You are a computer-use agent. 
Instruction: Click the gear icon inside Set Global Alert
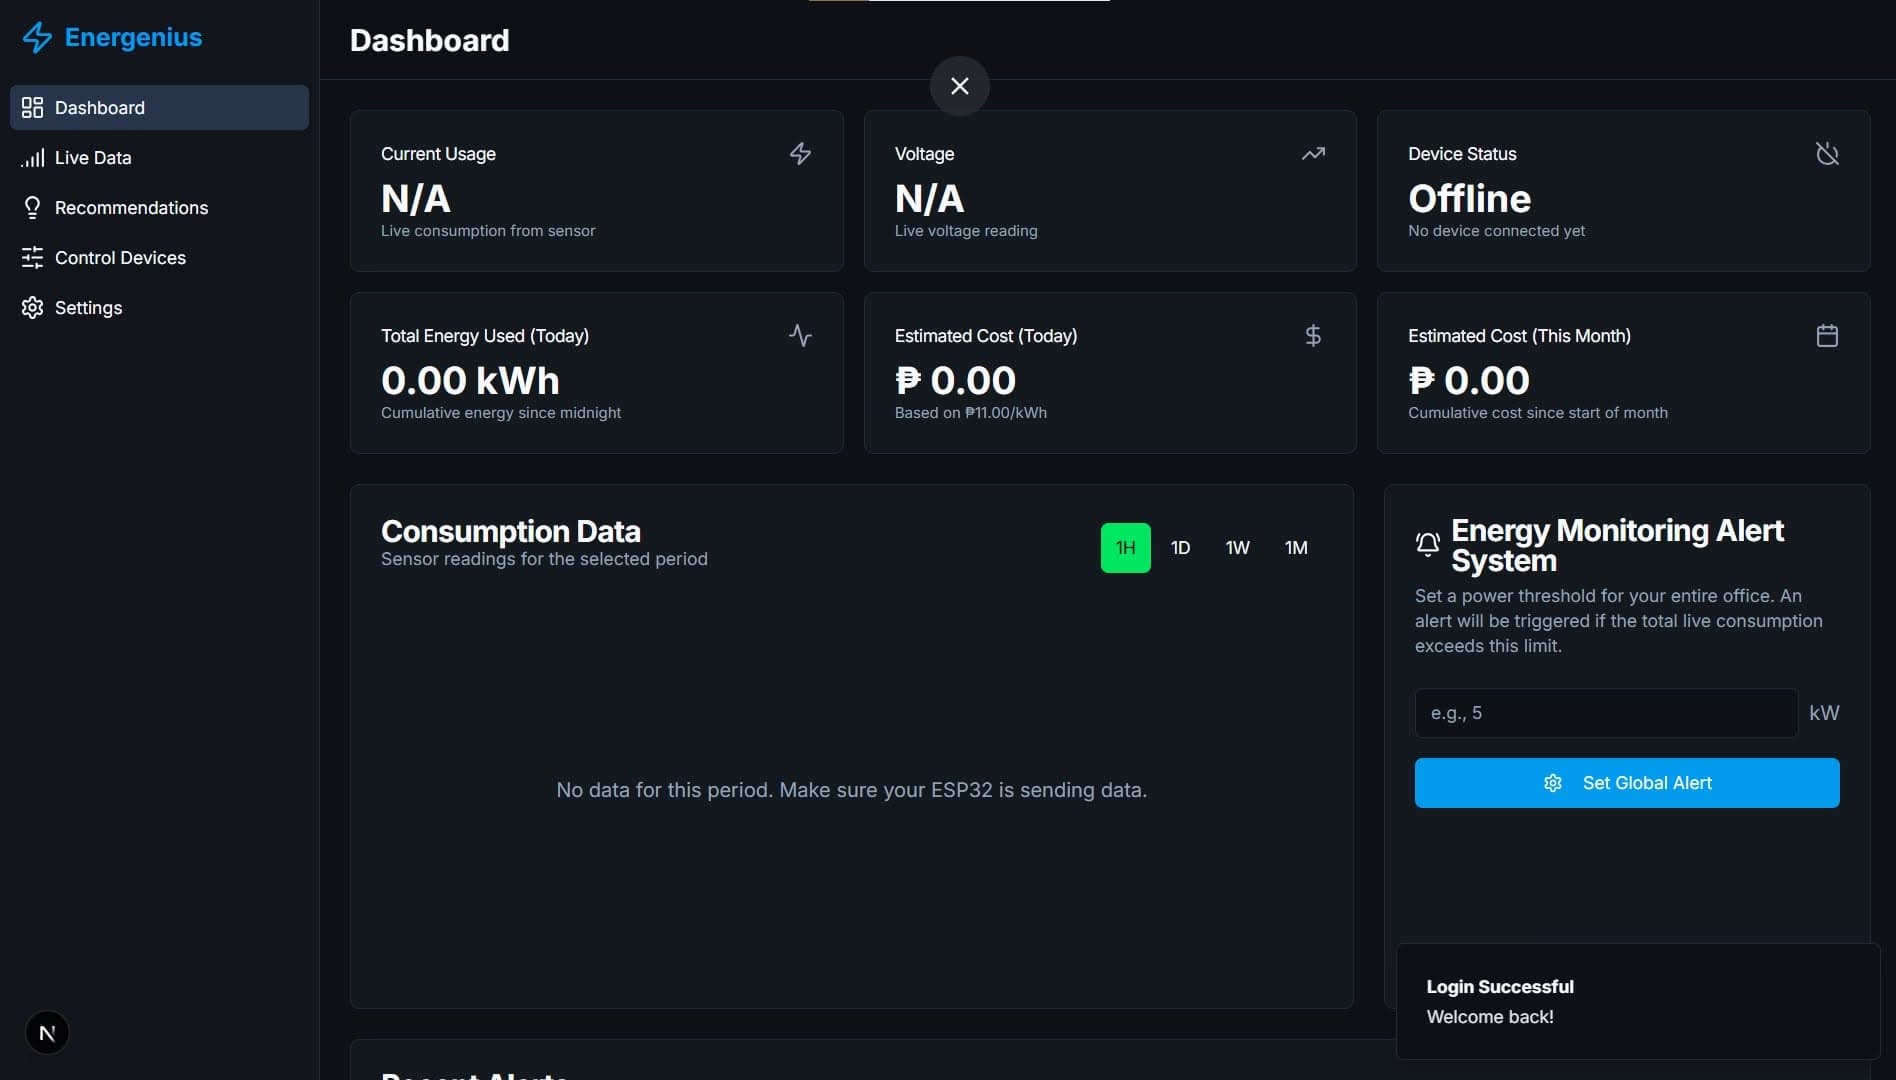(1553, 783)
